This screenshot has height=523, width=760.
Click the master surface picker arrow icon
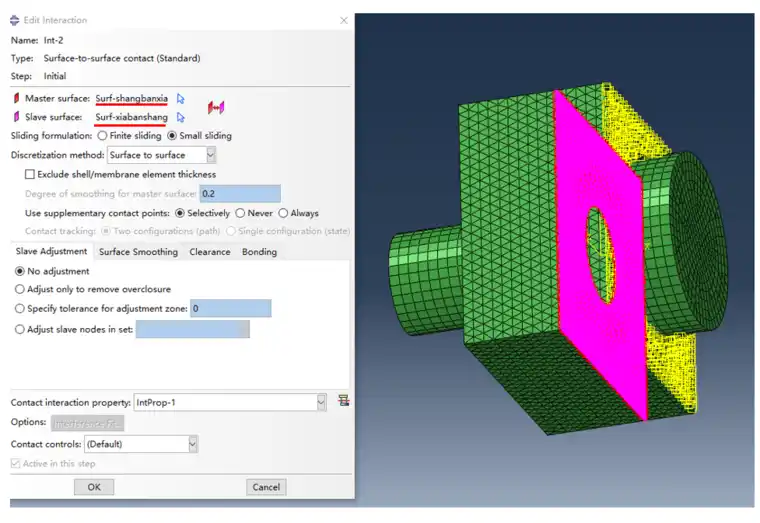click(181, 99)
